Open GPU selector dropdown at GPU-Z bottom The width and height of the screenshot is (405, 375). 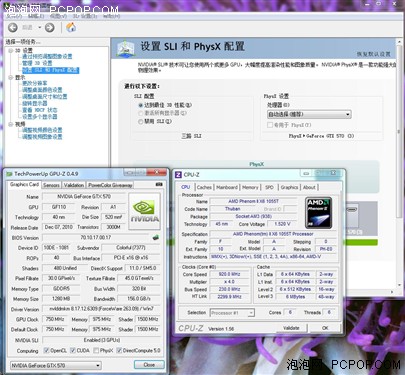pyautogui.click(x=56, y=366)
